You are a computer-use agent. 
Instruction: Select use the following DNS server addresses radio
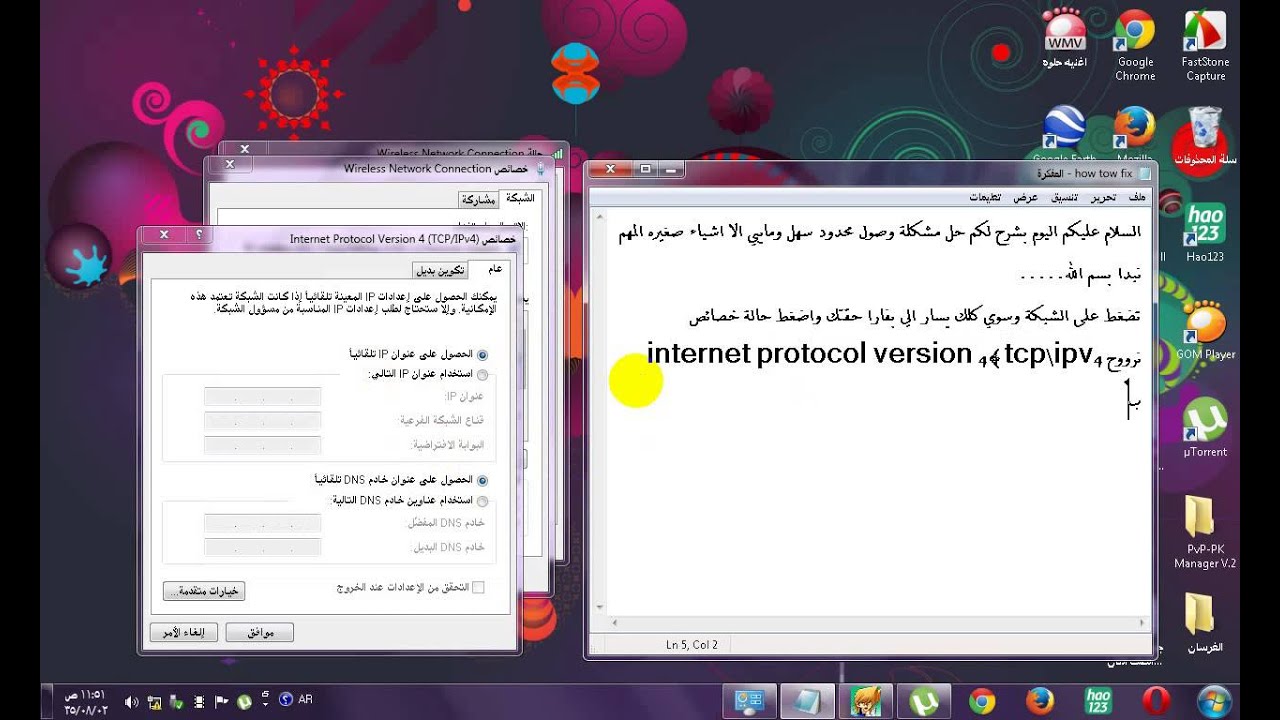[x=483, y=501]
